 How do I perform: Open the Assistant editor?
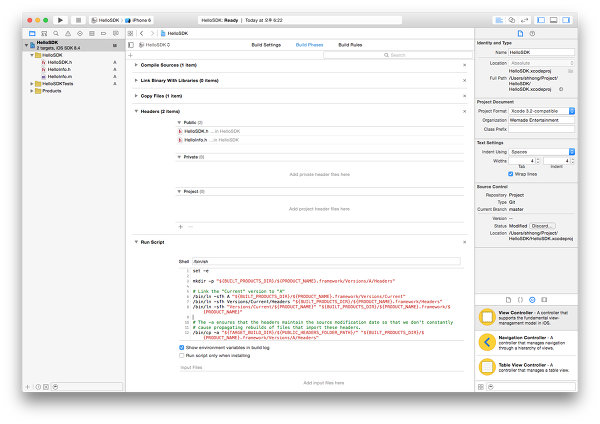click(512, 20)
